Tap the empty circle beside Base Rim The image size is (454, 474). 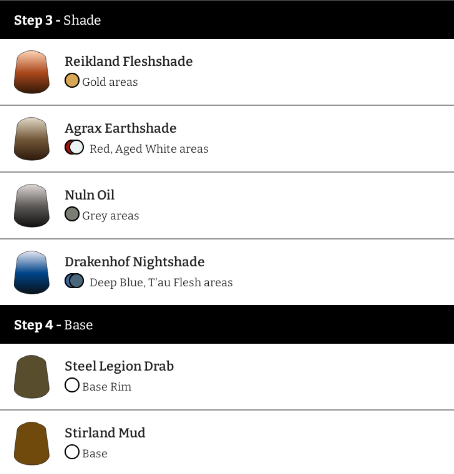(x=72, y=385)
